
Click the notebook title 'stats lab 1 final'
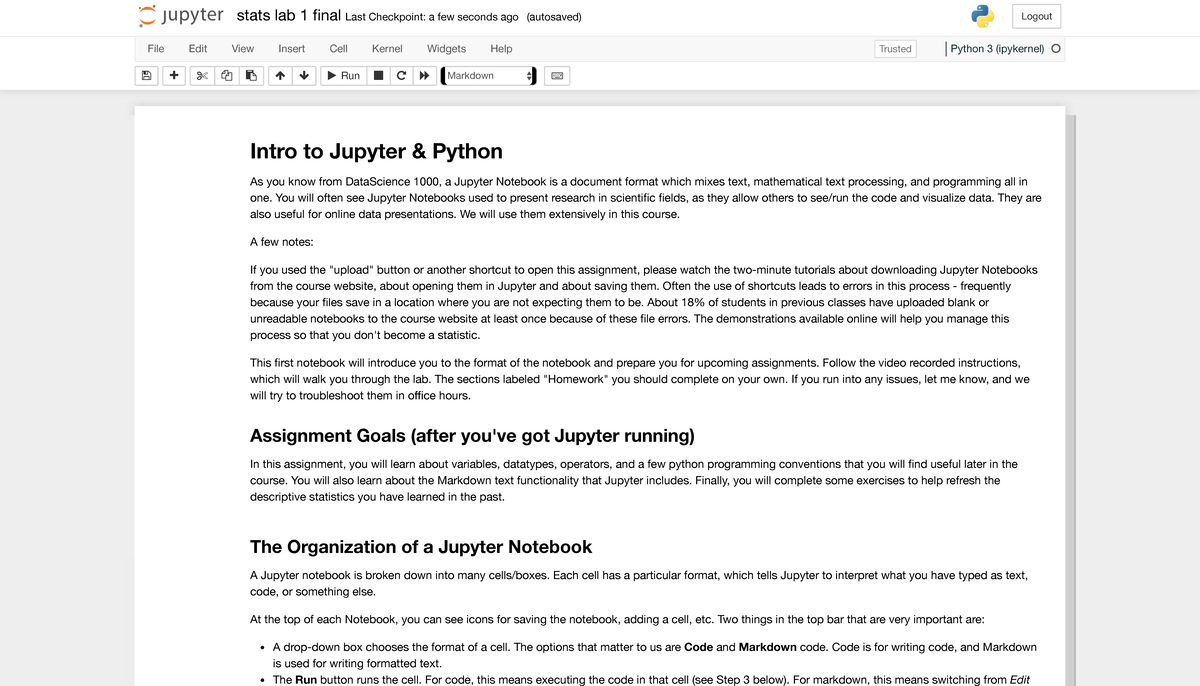pyautogui.click(x=288, y=16)
